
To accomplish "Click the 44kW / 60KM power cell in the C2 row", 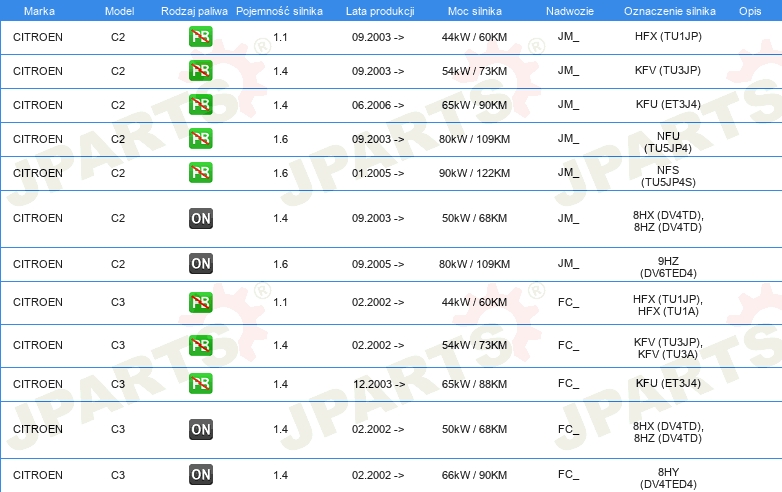I will [x=474, y=37].
